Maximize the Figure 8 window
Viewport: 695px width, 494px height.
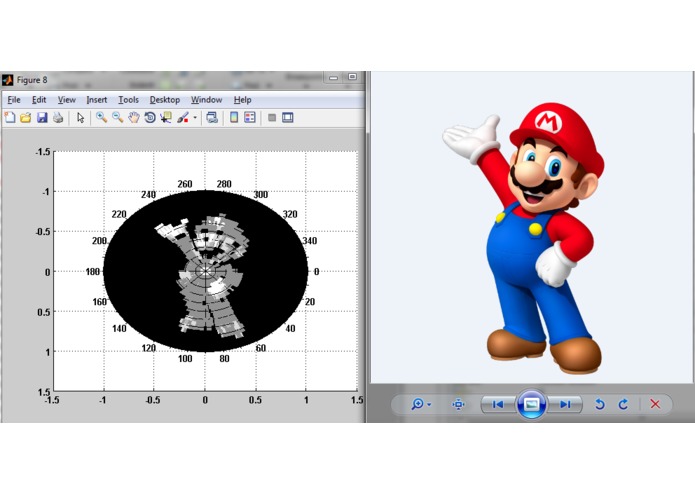(x=352, y=77)
